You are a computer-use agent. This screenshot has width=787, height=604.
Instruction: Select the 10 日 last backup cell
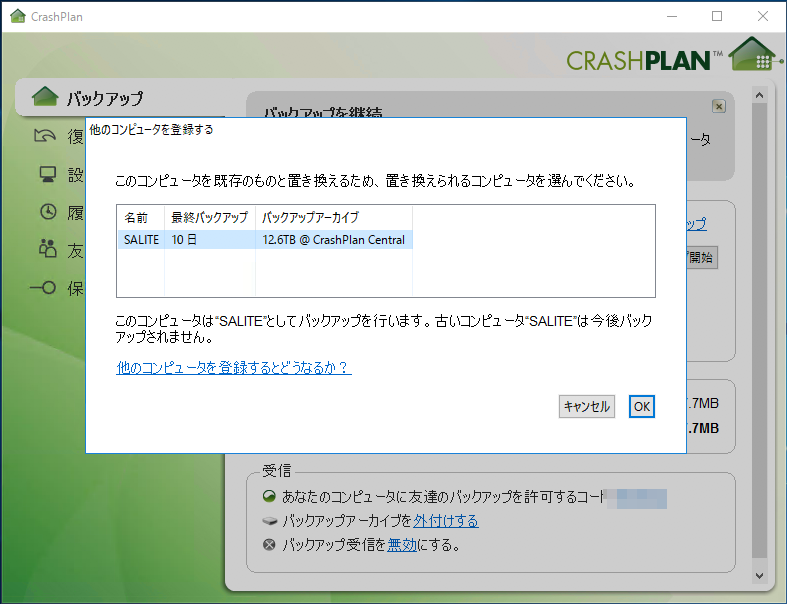point(210,239)
